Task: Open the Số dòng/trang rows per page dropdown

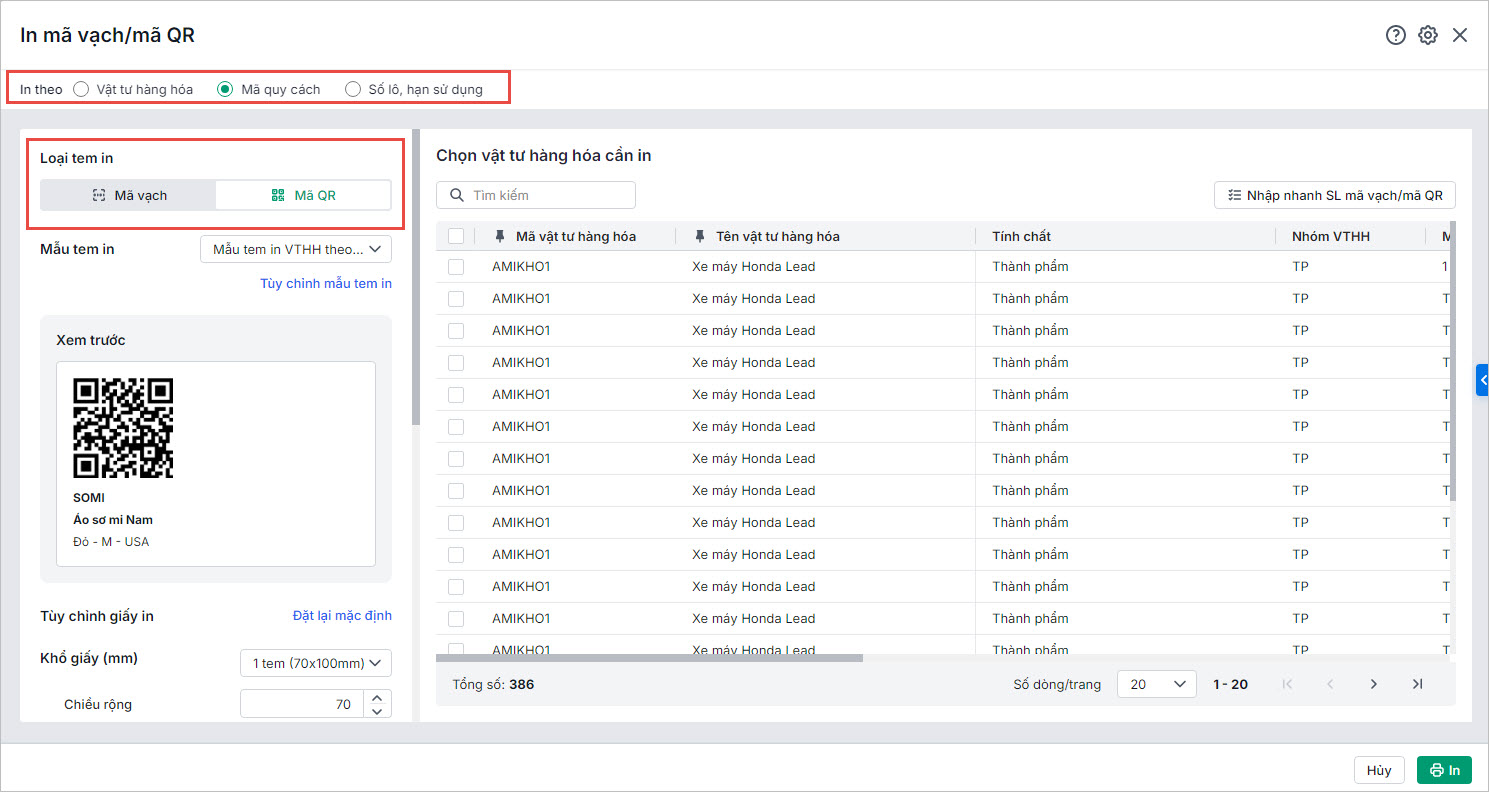Action: (x=1156, y=684)
